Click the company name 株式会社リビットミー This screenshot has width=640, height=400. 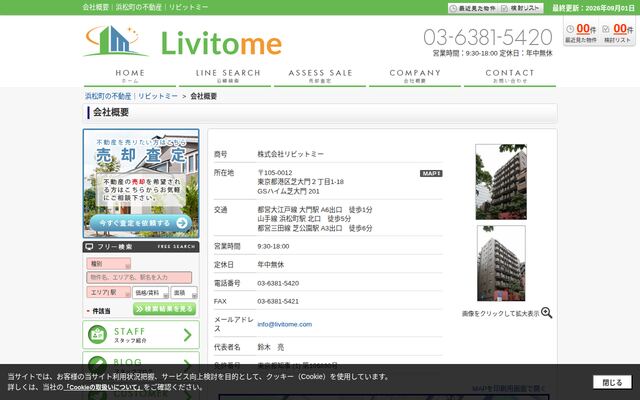coord(291,154)
